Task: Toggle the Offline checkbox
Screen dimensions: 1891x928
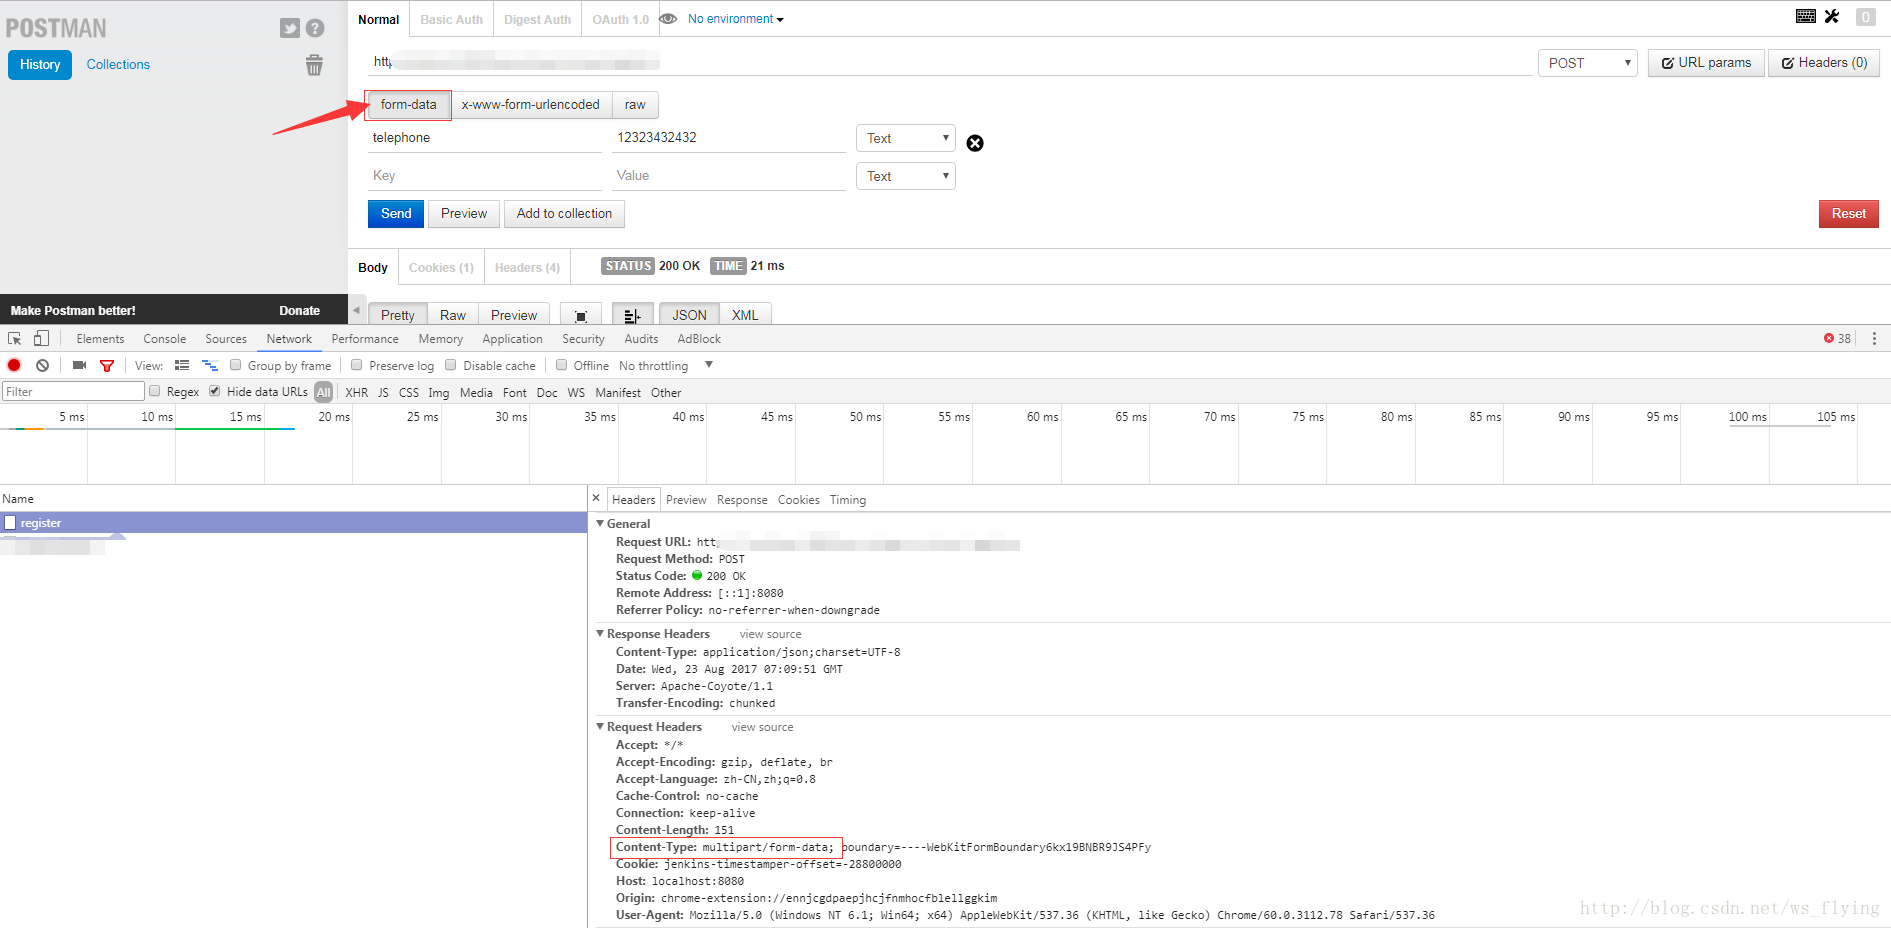Action: (x=561, y=365)
